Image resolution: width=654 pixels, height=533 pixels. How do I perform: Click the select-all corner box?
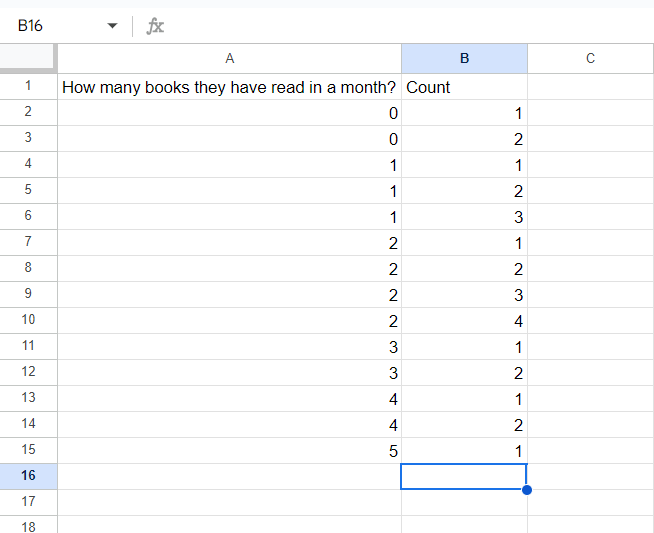coord(28,59)
